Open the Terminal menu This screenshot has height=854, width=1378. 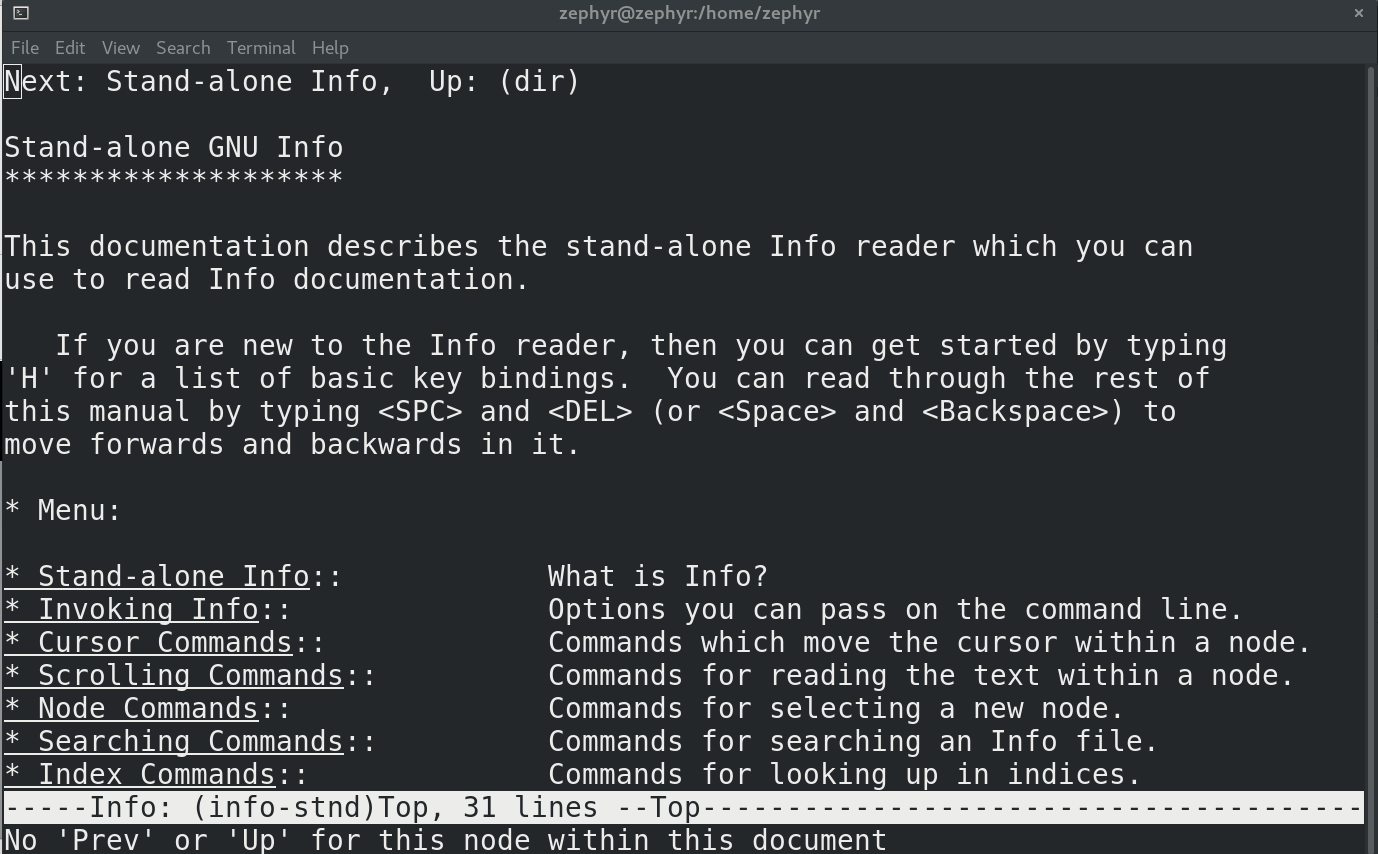tap(261, 48)
